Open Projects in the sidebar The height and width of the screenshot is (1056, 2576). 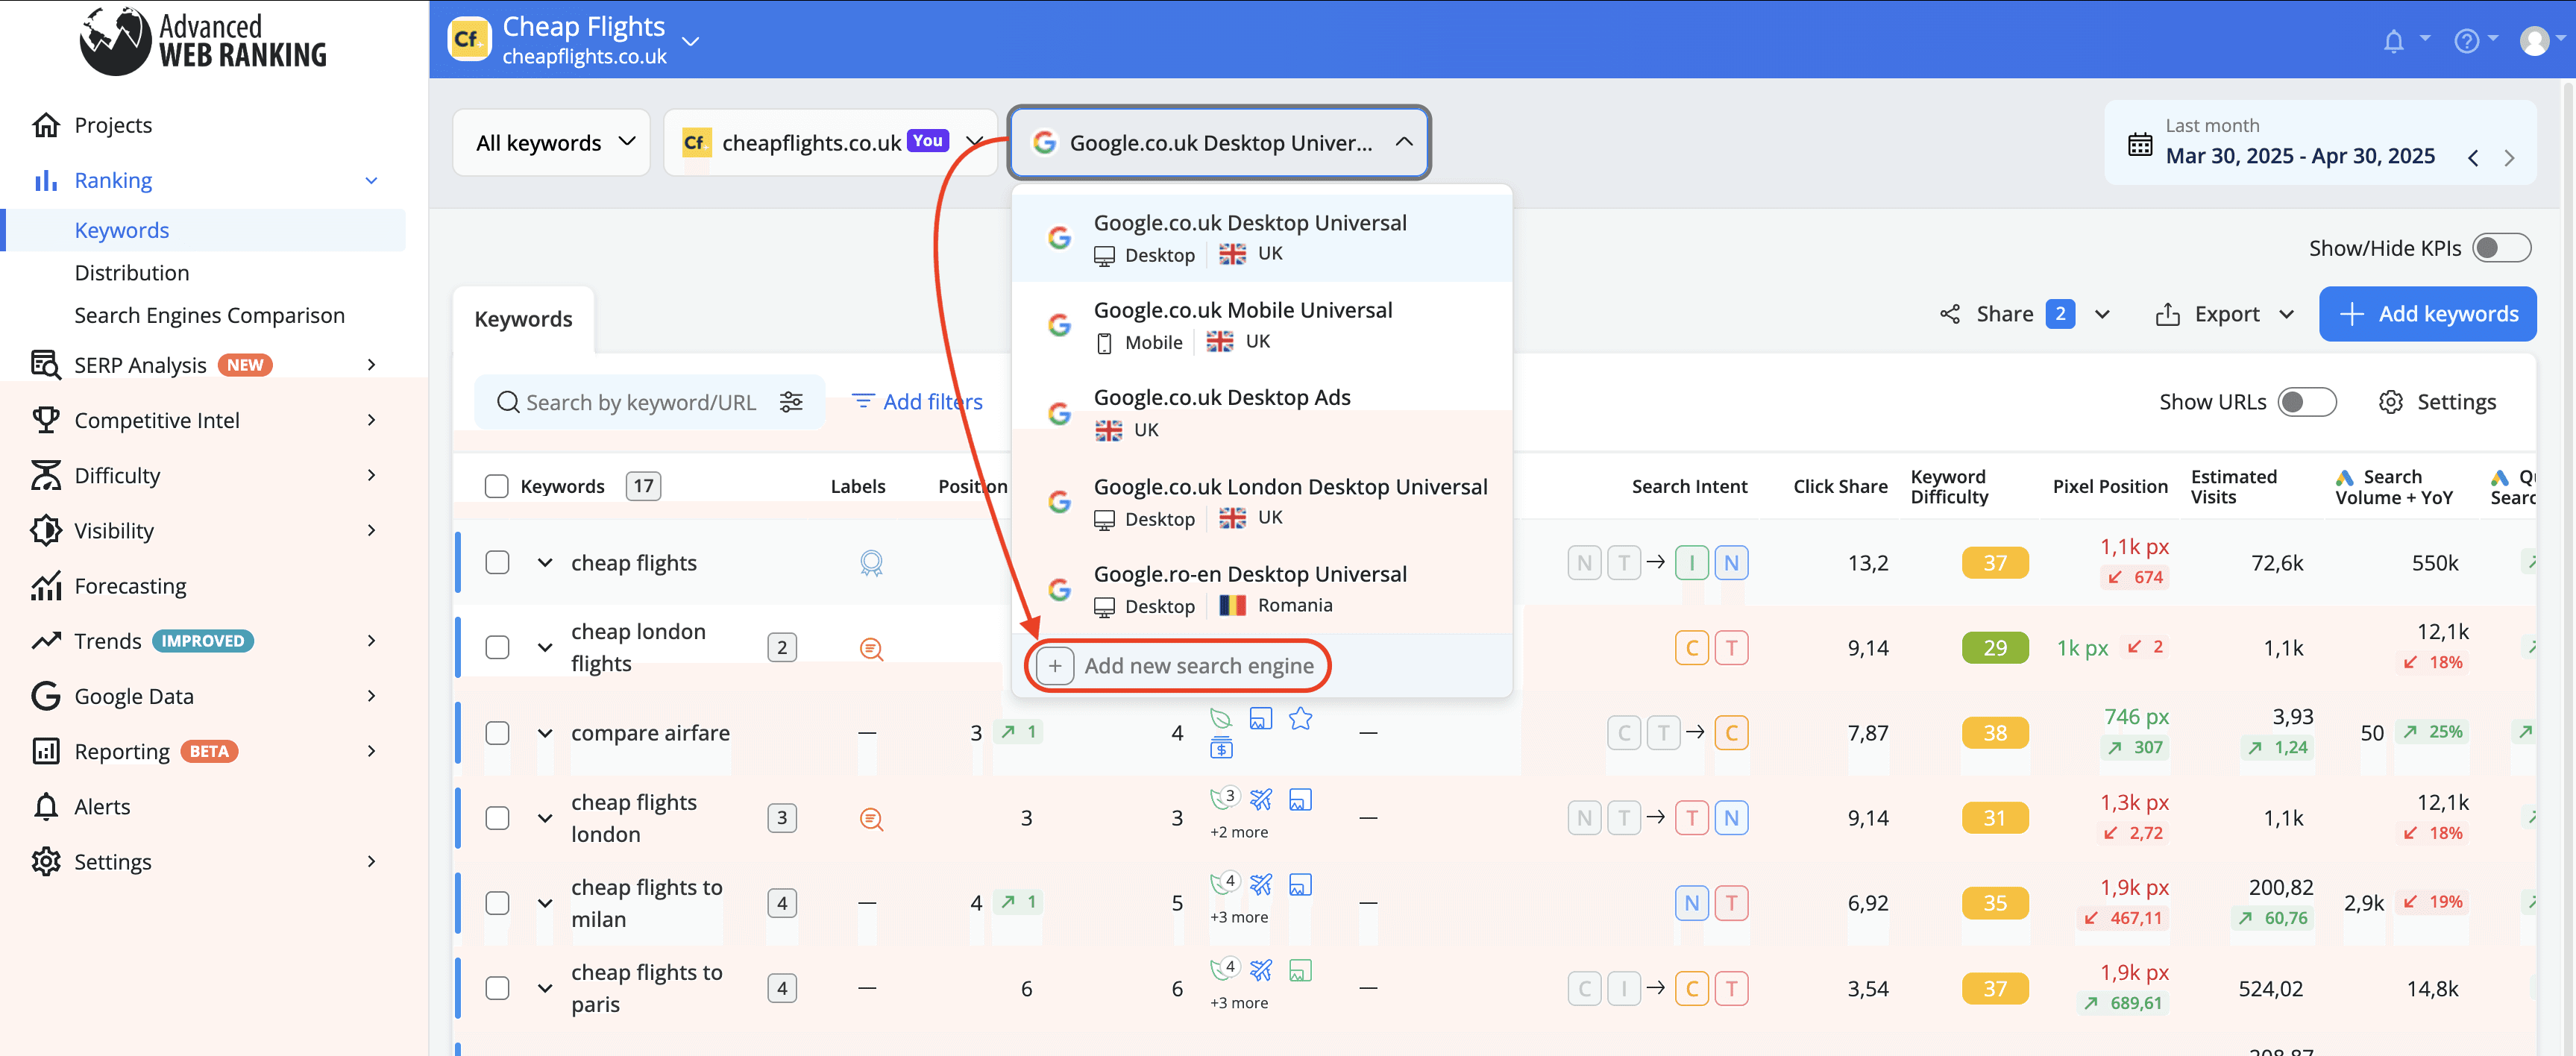[113, 125]
